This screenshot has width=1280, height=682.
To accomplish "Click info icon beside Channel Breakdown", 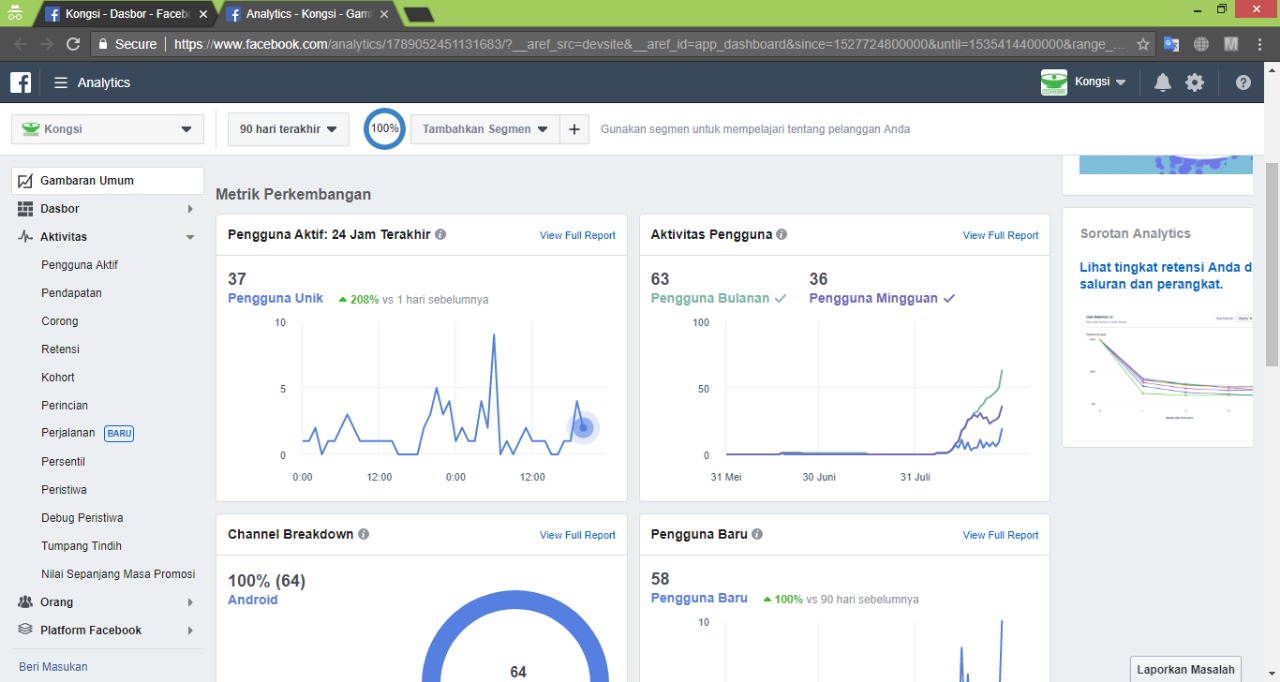I will pos(364,534).
